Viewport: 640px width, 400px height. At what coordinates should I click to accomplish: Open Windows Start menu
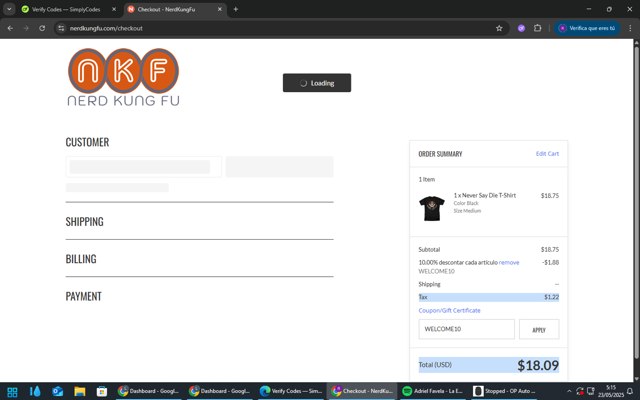12,391
